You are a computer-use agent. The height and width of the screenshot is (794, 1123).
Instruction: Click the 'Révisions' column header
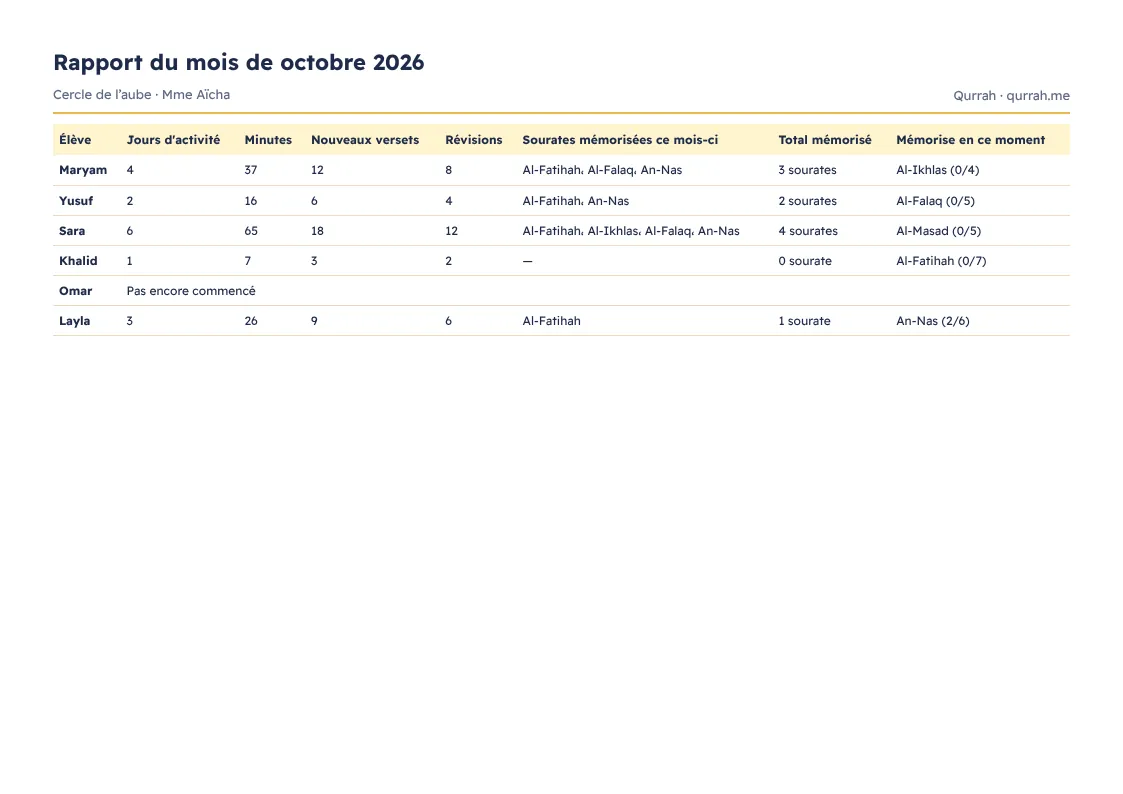tap(473, 140)
